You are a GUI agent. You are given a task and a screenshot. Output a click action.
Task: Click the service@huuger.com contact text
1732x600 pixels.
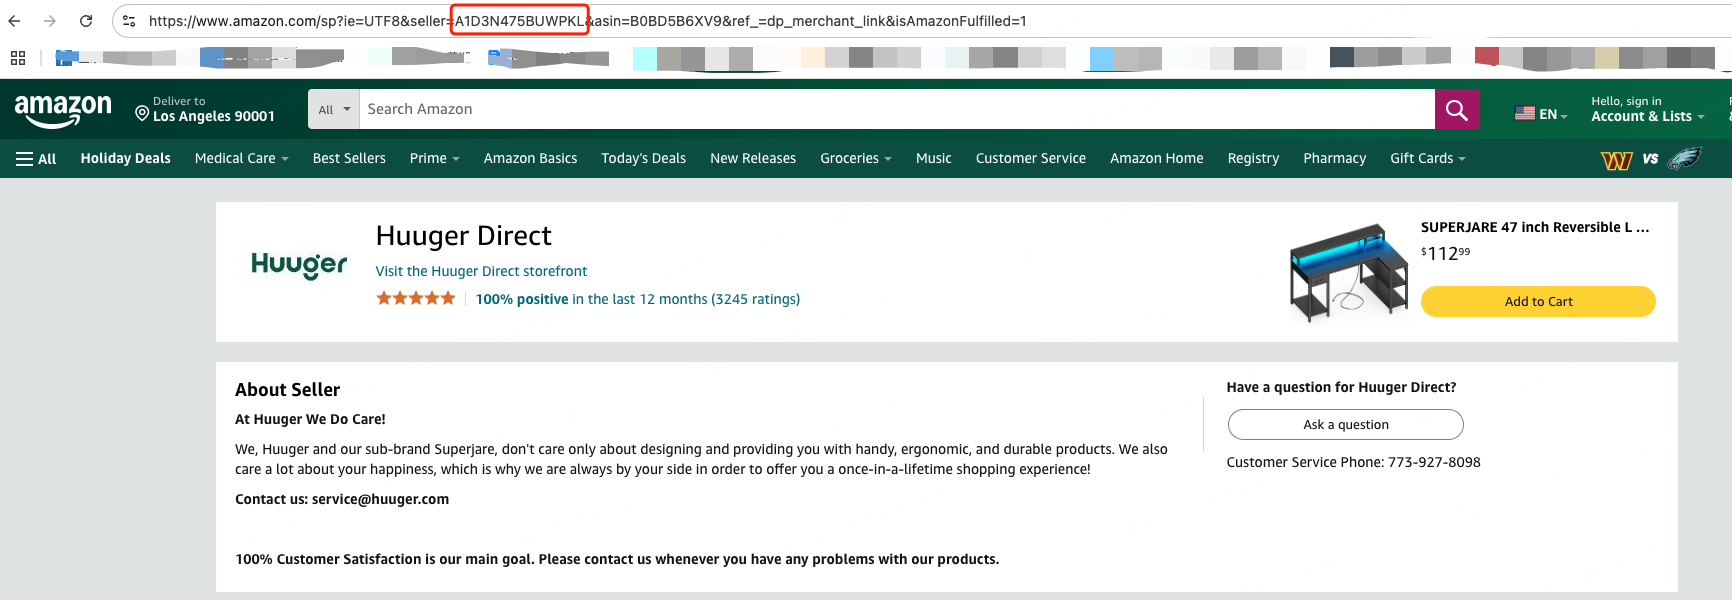380,499
